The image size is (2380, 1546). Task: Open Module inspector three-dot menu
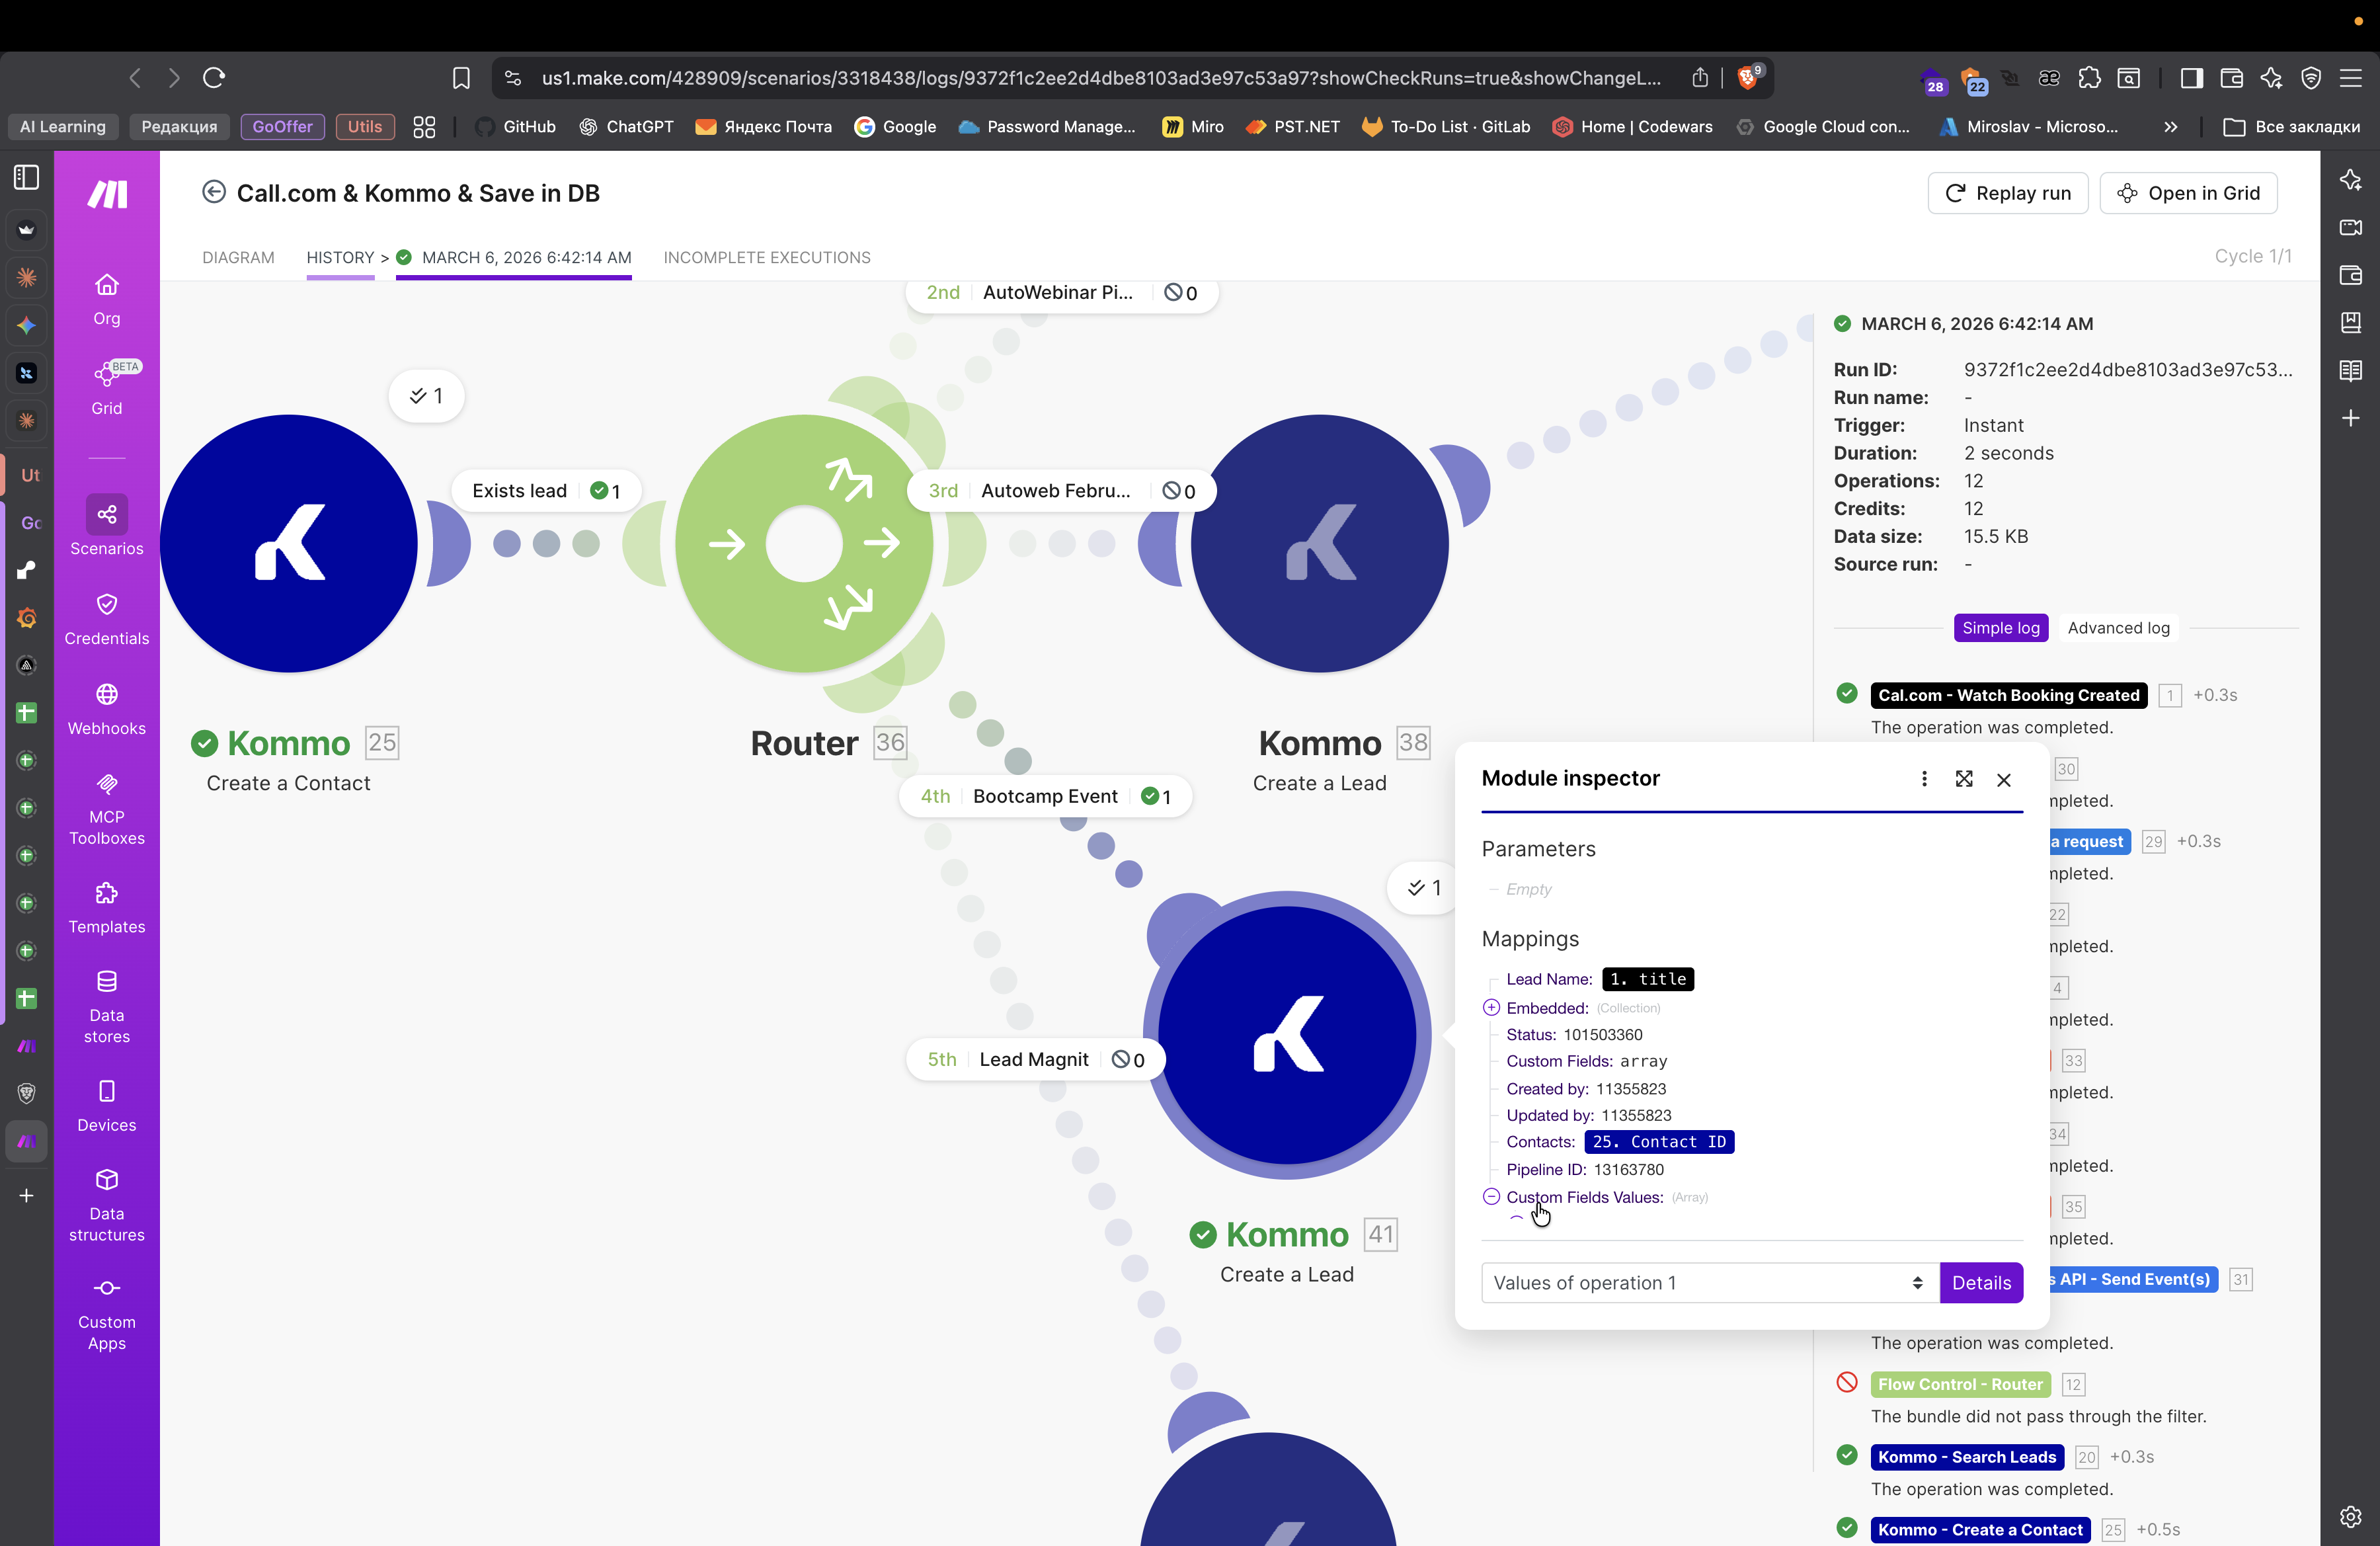pos(1924,779)
